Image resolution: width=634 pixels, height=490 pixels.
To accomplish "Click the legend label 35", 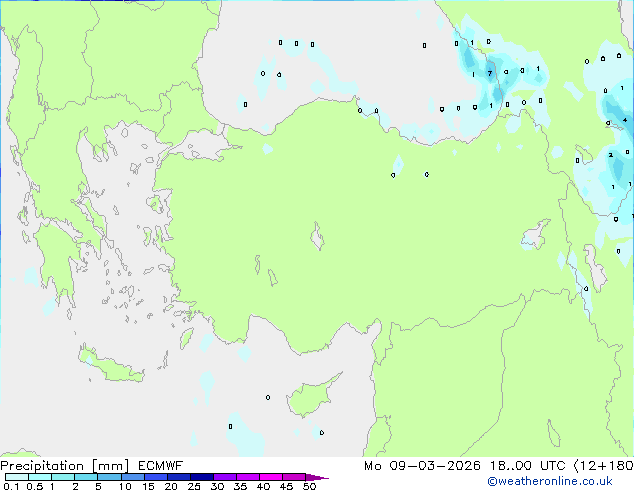I will [240, 486].
